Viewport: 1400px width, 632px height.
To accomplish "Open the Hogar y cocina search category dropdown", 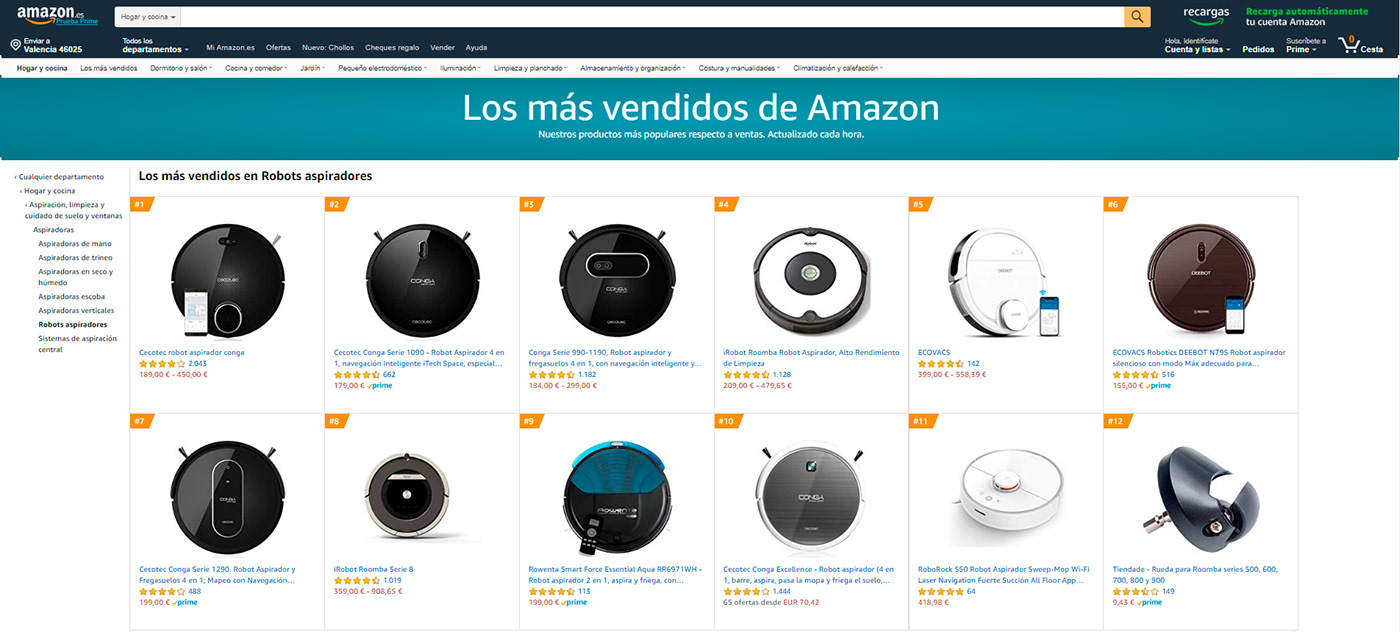I will (148, 17).
